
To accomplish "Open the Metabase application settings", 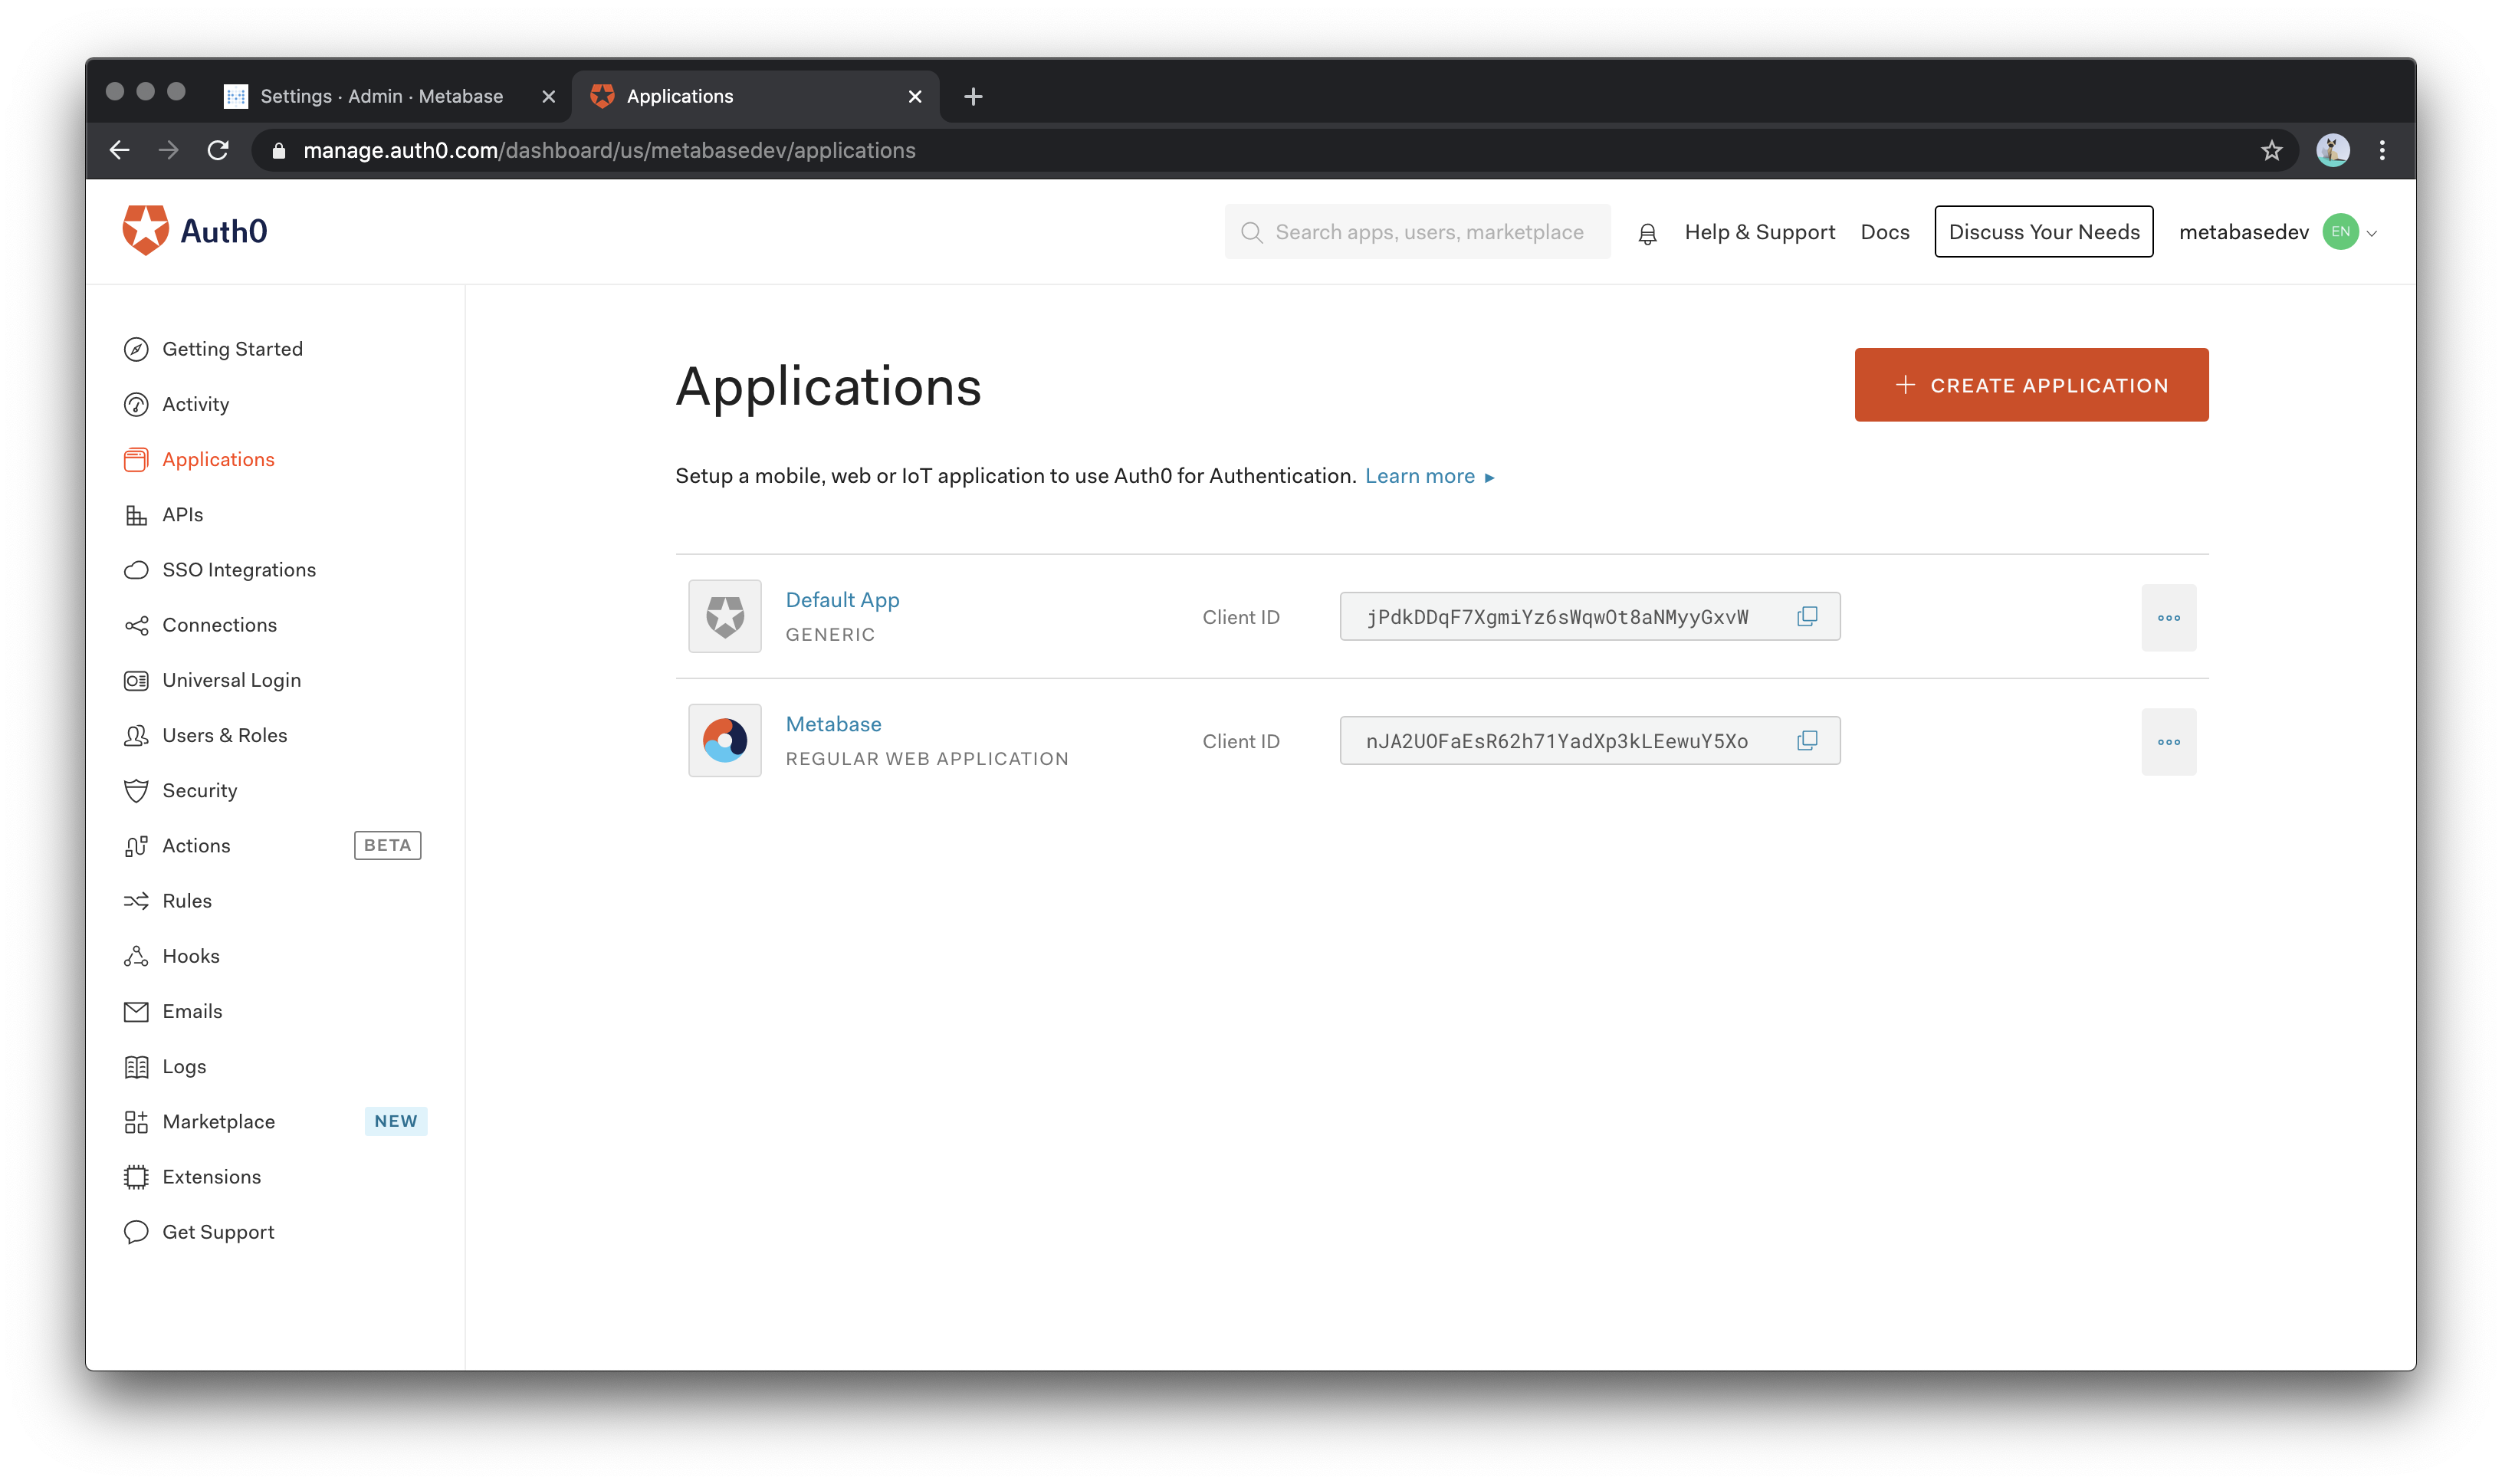I will (833, 723).
